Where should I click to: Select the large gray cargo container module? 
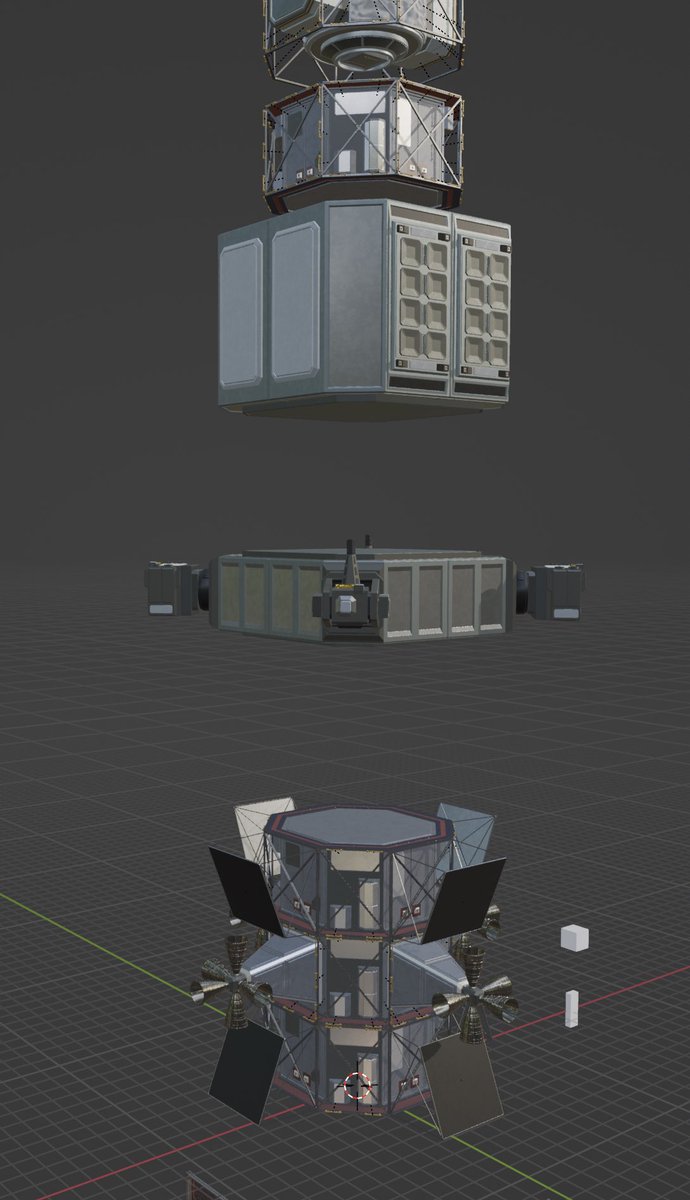click(365, 308)
